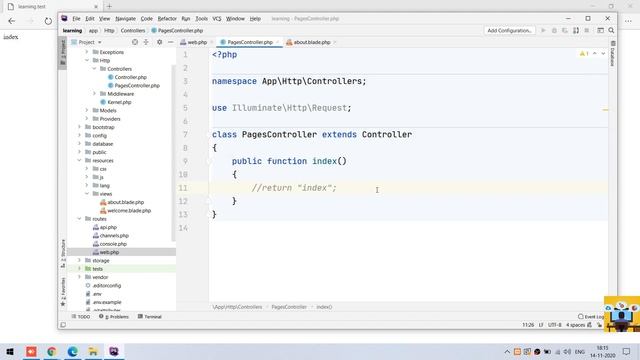640x360 pixels.
Task: Open the TODO tool window
Action: click(81, 317)
